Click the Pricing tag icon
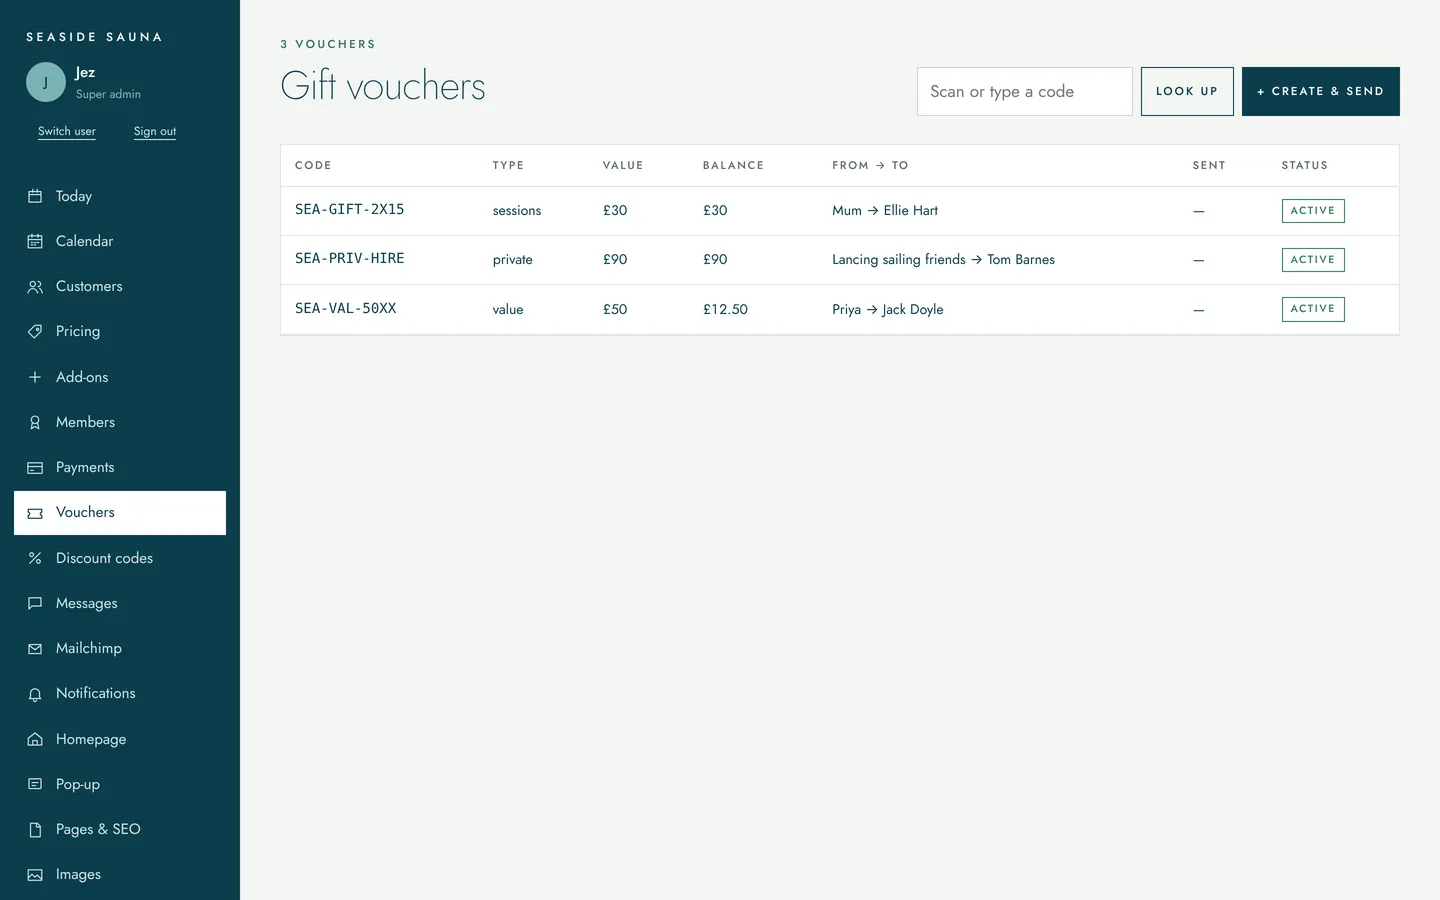Screen dimensions: 1440x900 coord(35,331)
